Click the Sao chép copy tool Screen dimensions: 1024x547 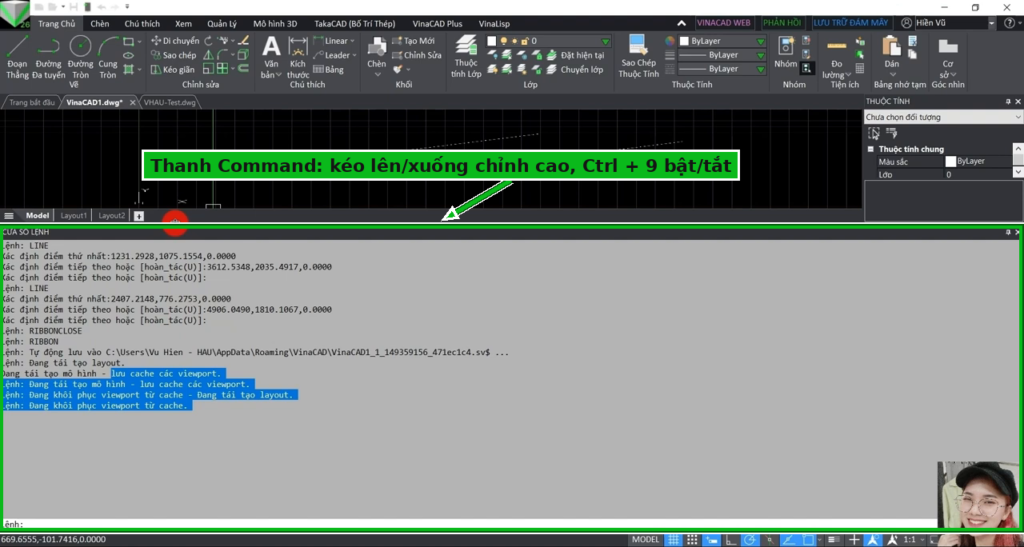tap(174, 55)
